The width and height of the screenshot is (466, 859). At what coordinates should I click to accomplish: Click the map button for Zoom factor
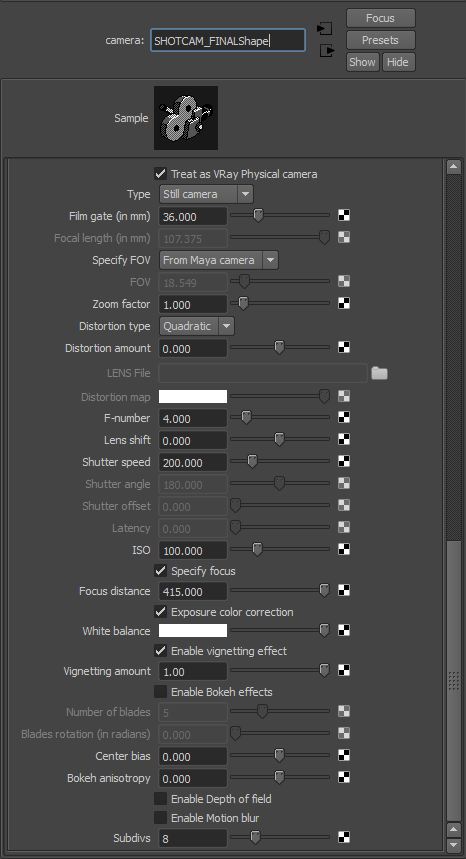point(344,303)
